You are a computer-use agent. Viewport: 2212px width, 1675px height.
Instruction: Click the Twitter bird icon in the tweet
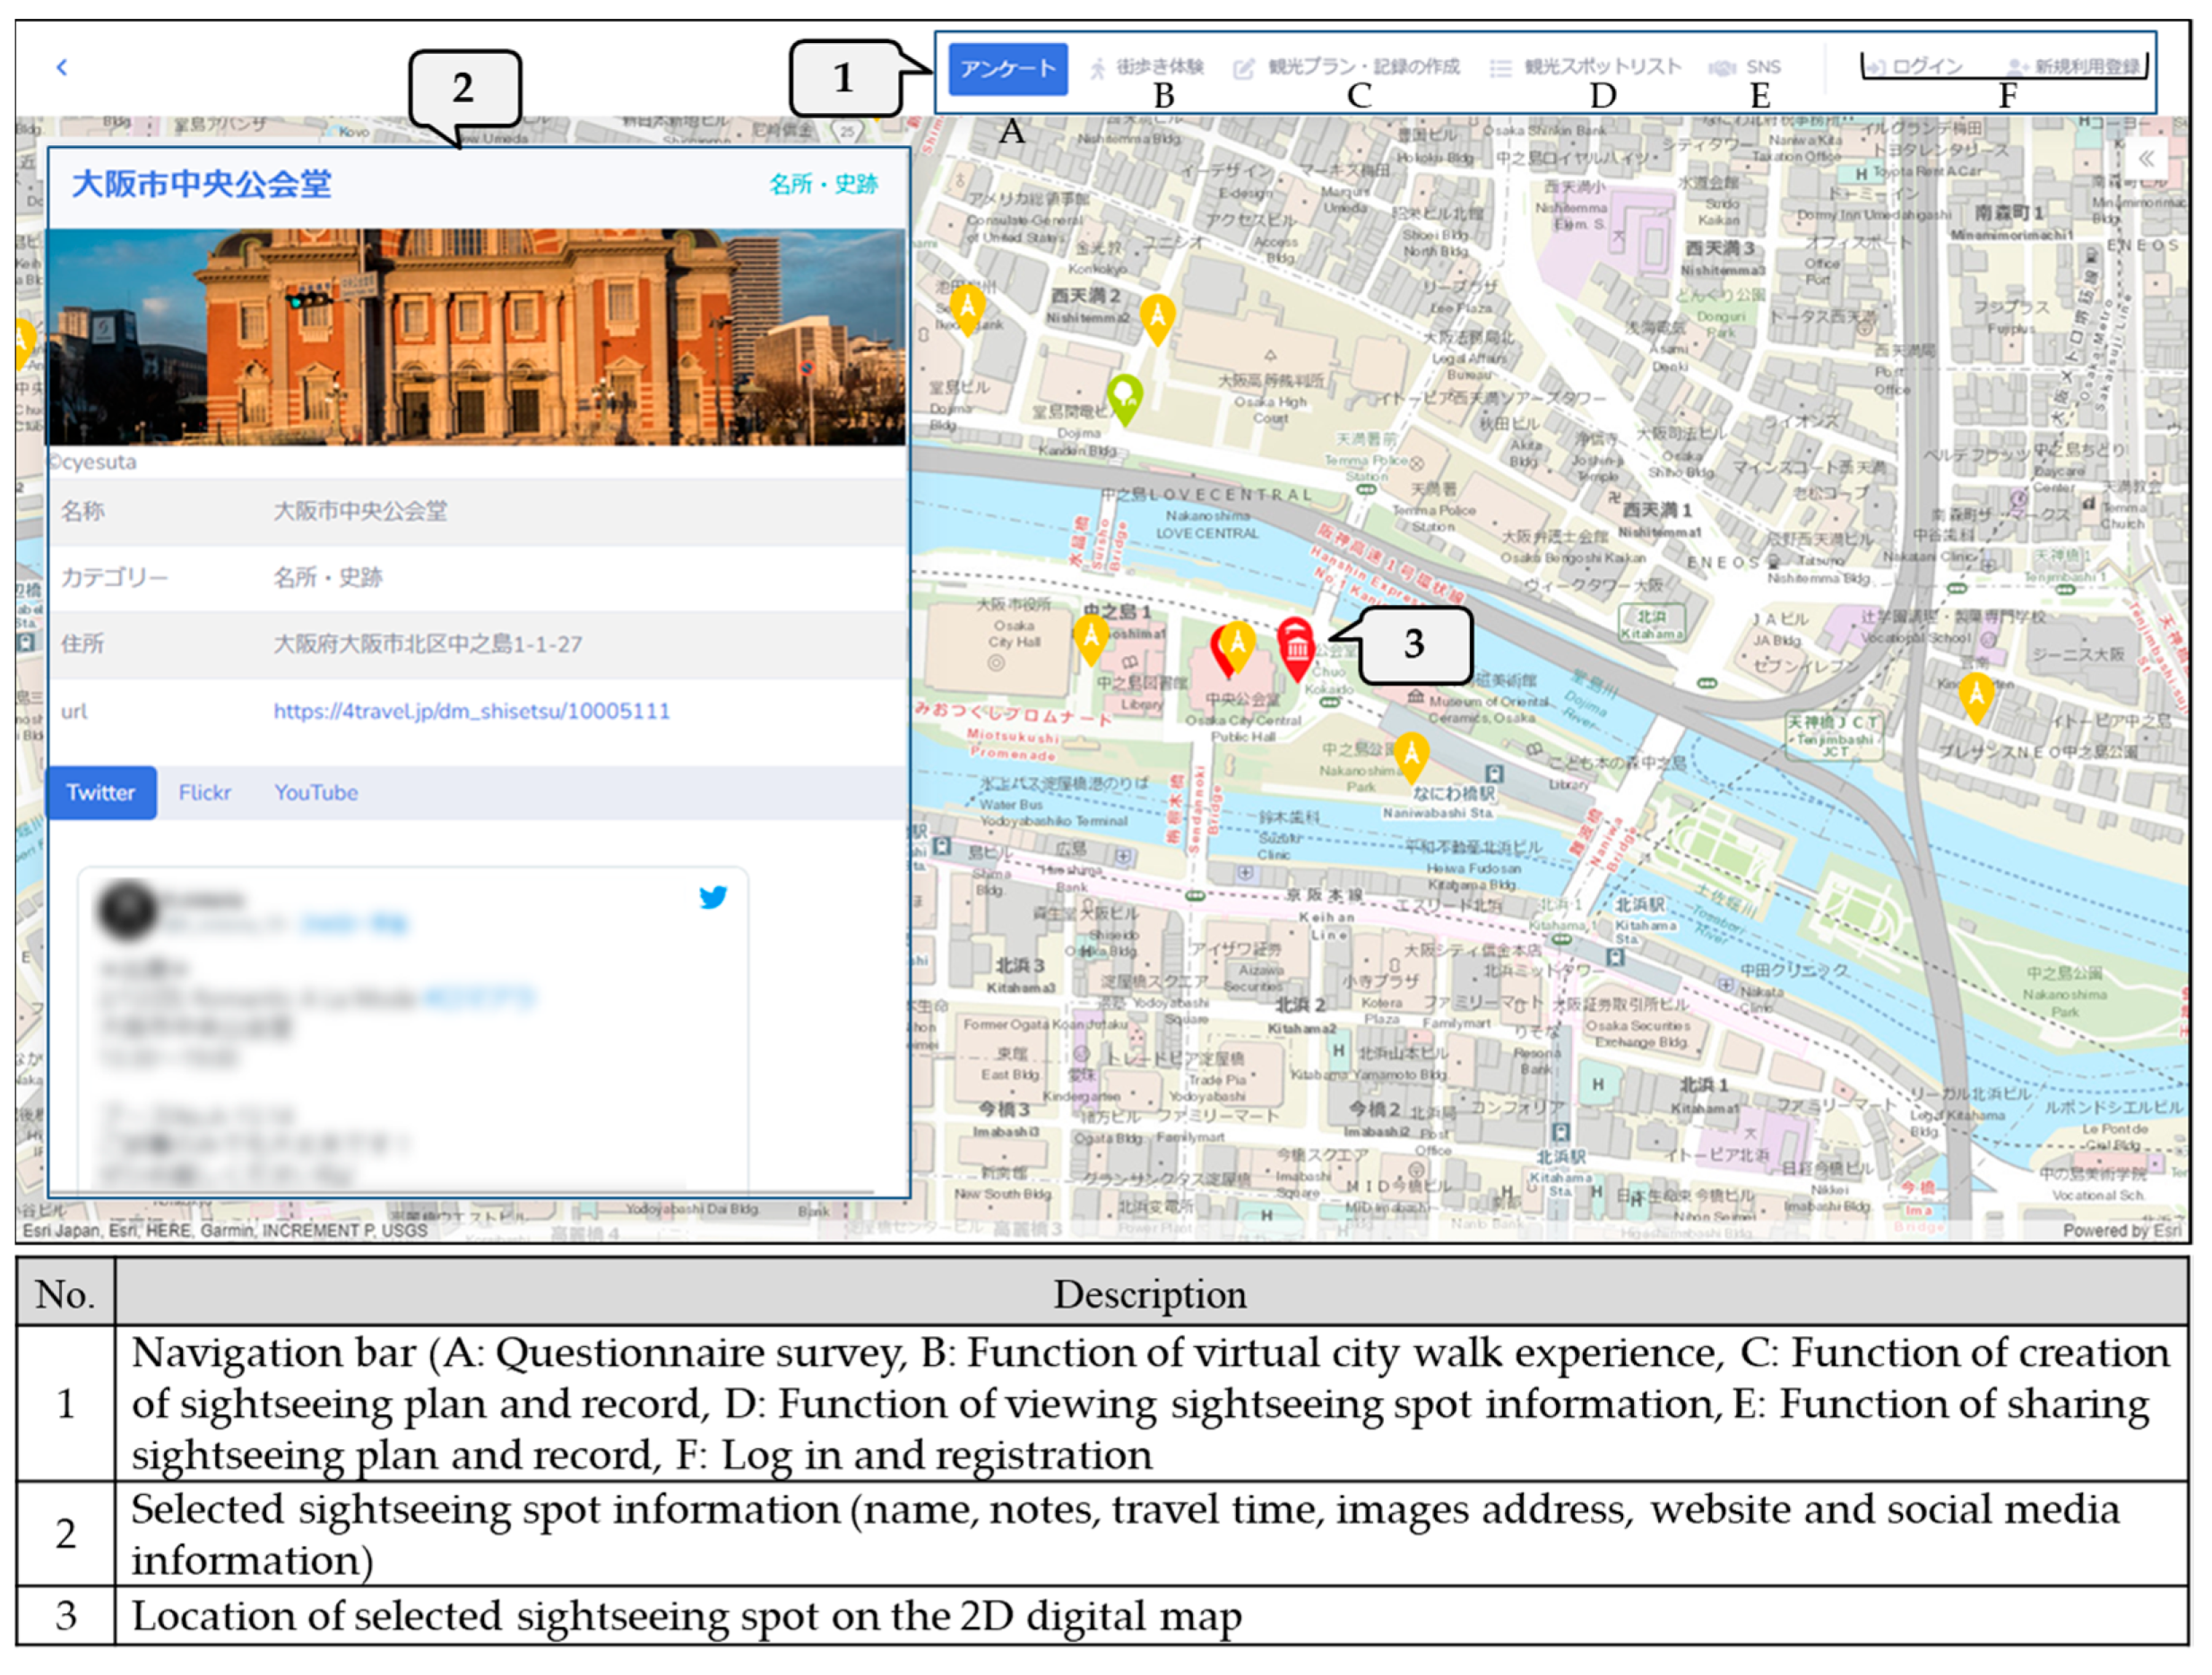click(712, 897)
